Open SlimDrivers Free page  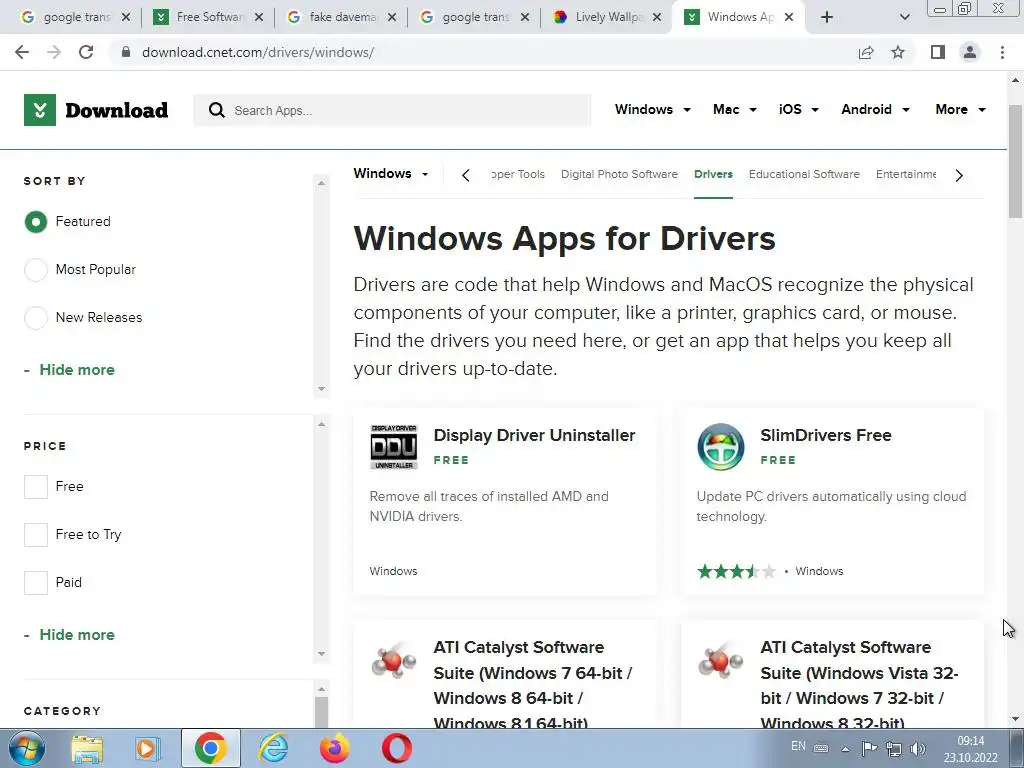[x=825, y=436]
